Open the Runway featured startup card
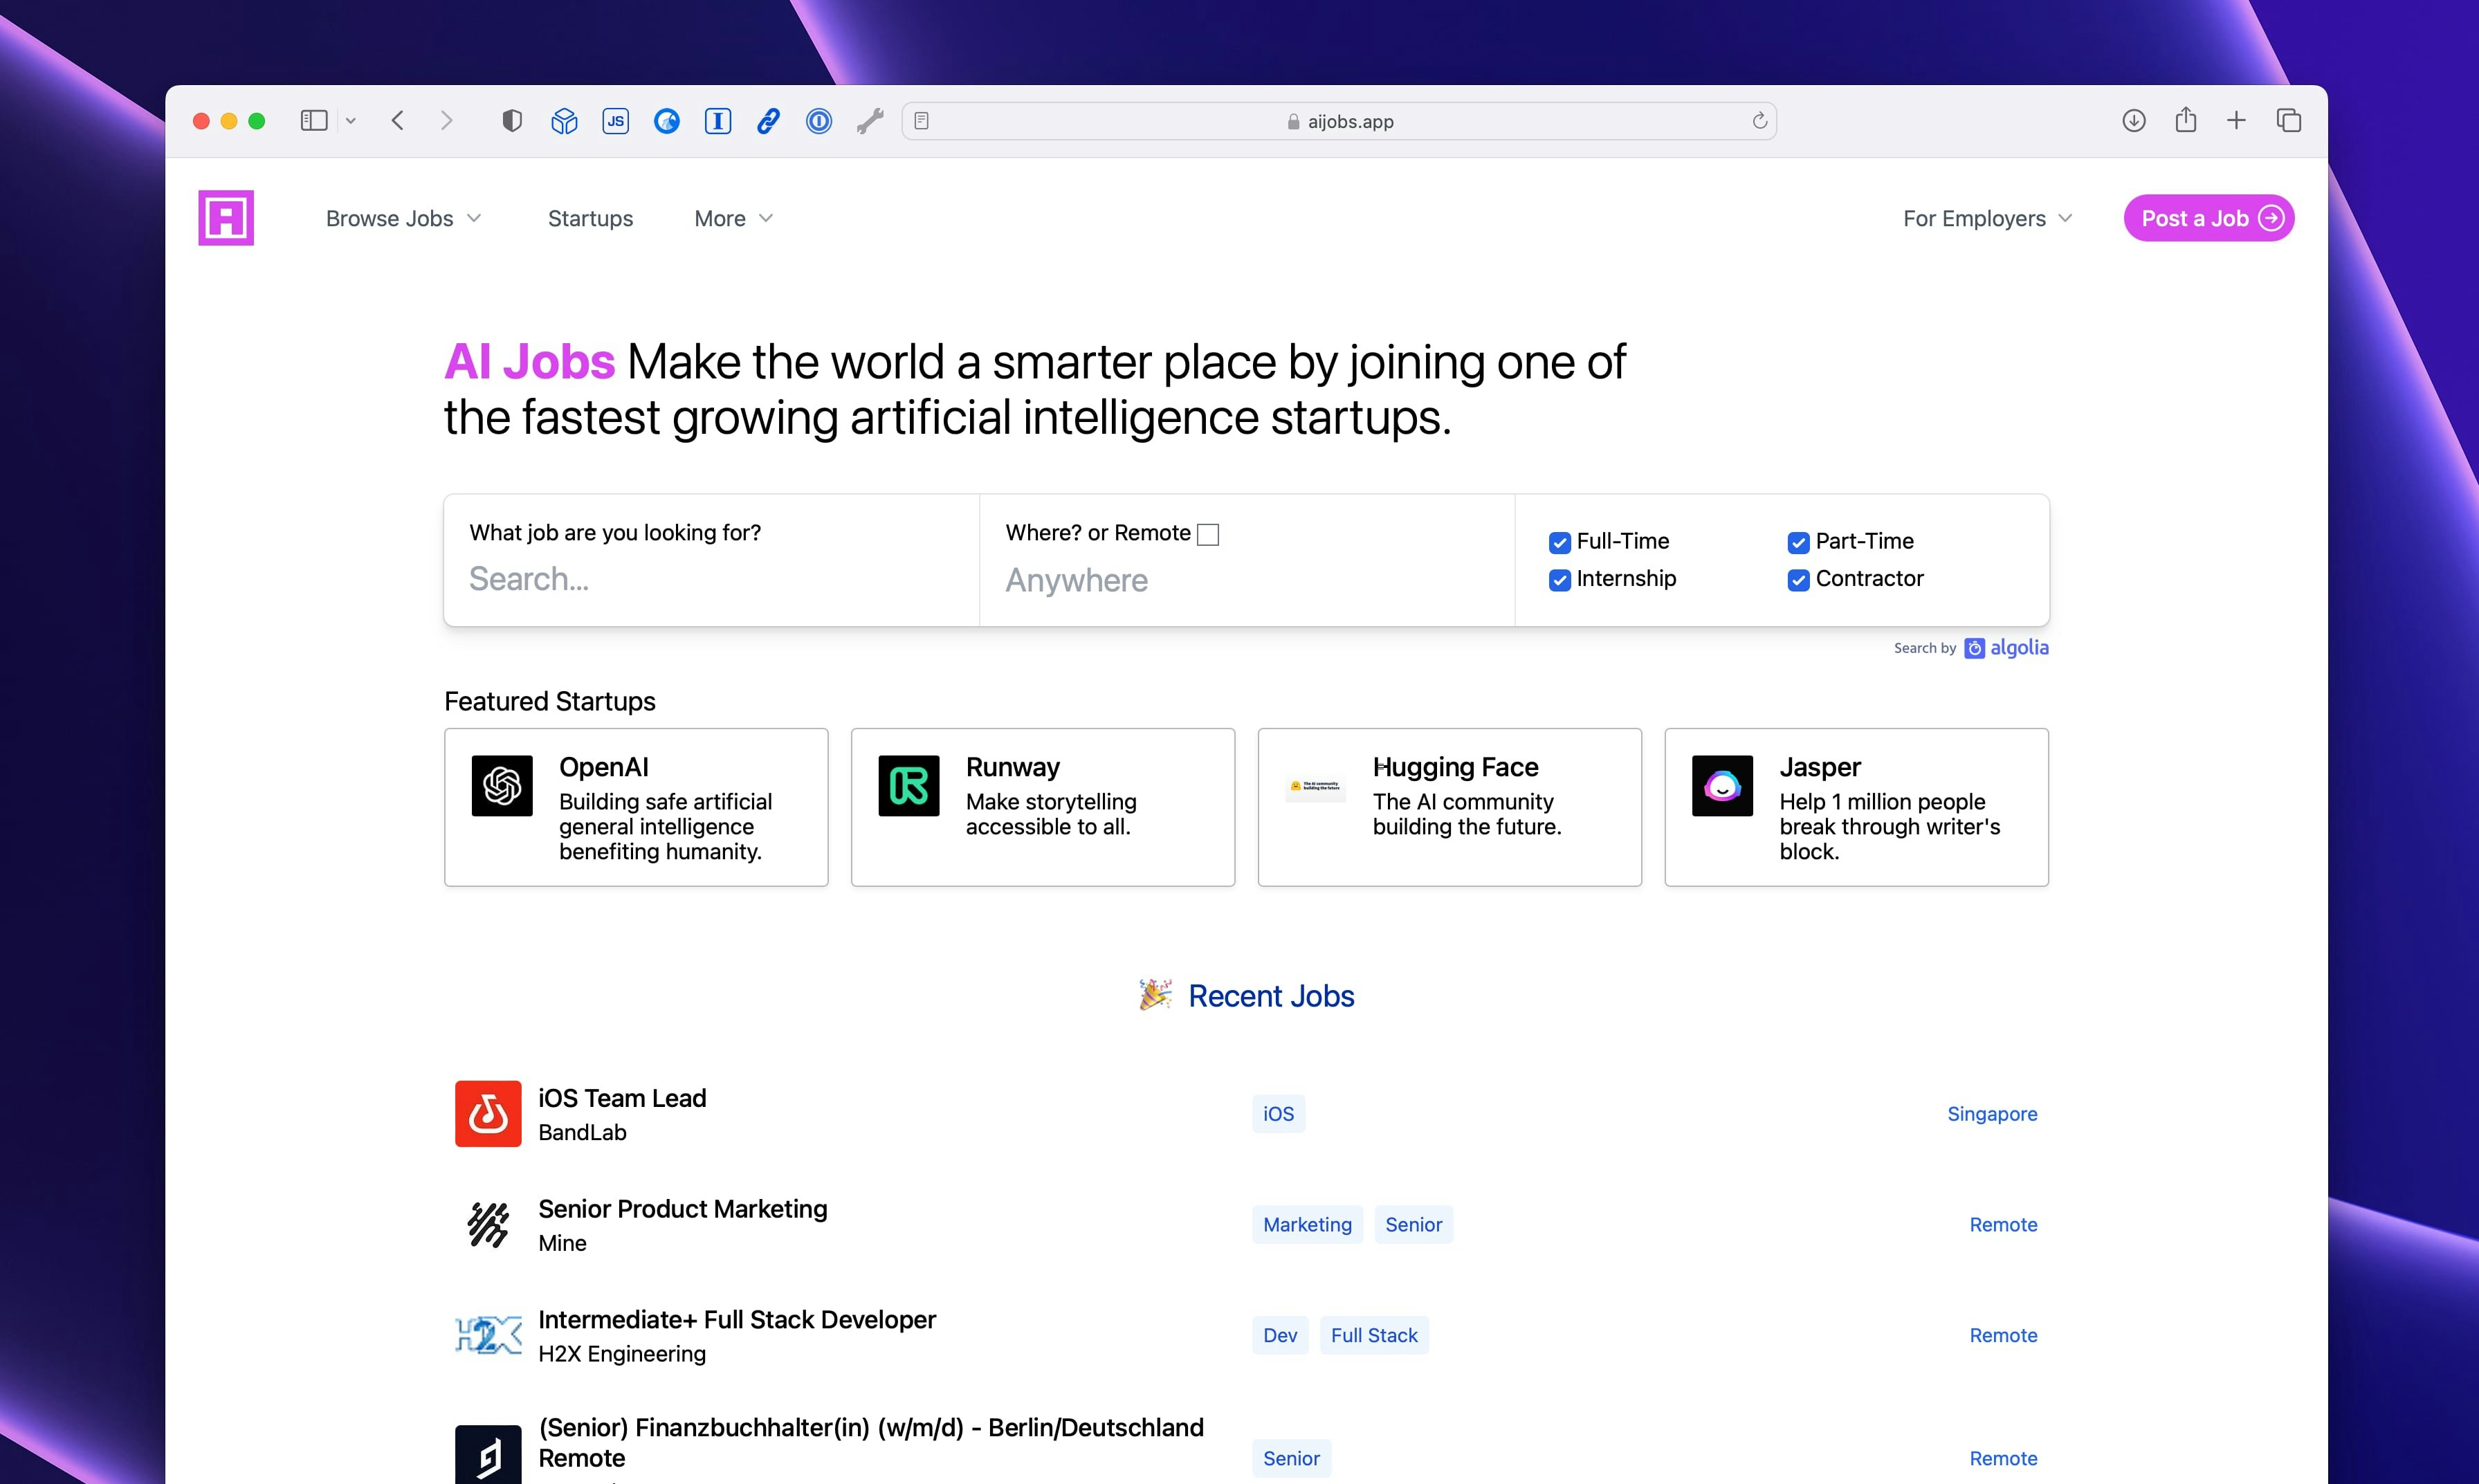Viewport: 2479px width, 1484px height. (x=1043, y=807)
